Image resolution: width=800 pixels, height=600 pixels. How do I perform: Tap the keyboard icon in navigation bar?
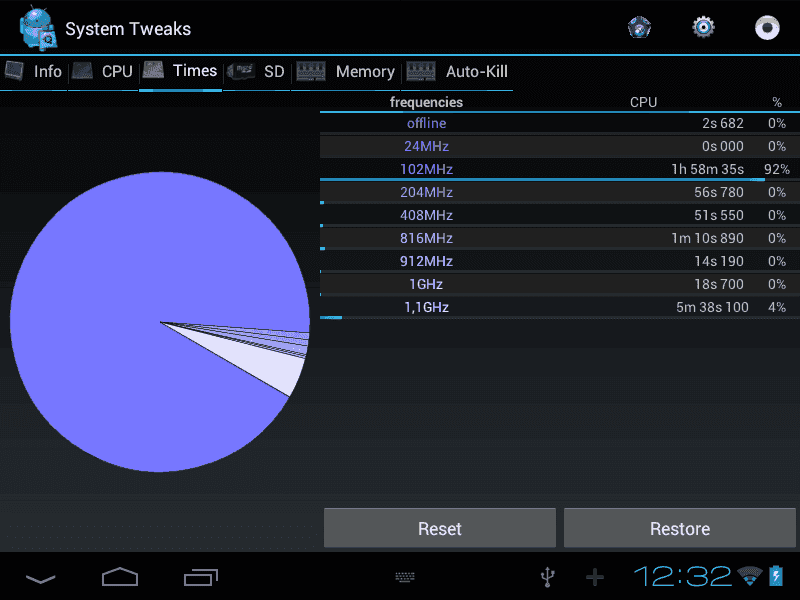(405, 577)
